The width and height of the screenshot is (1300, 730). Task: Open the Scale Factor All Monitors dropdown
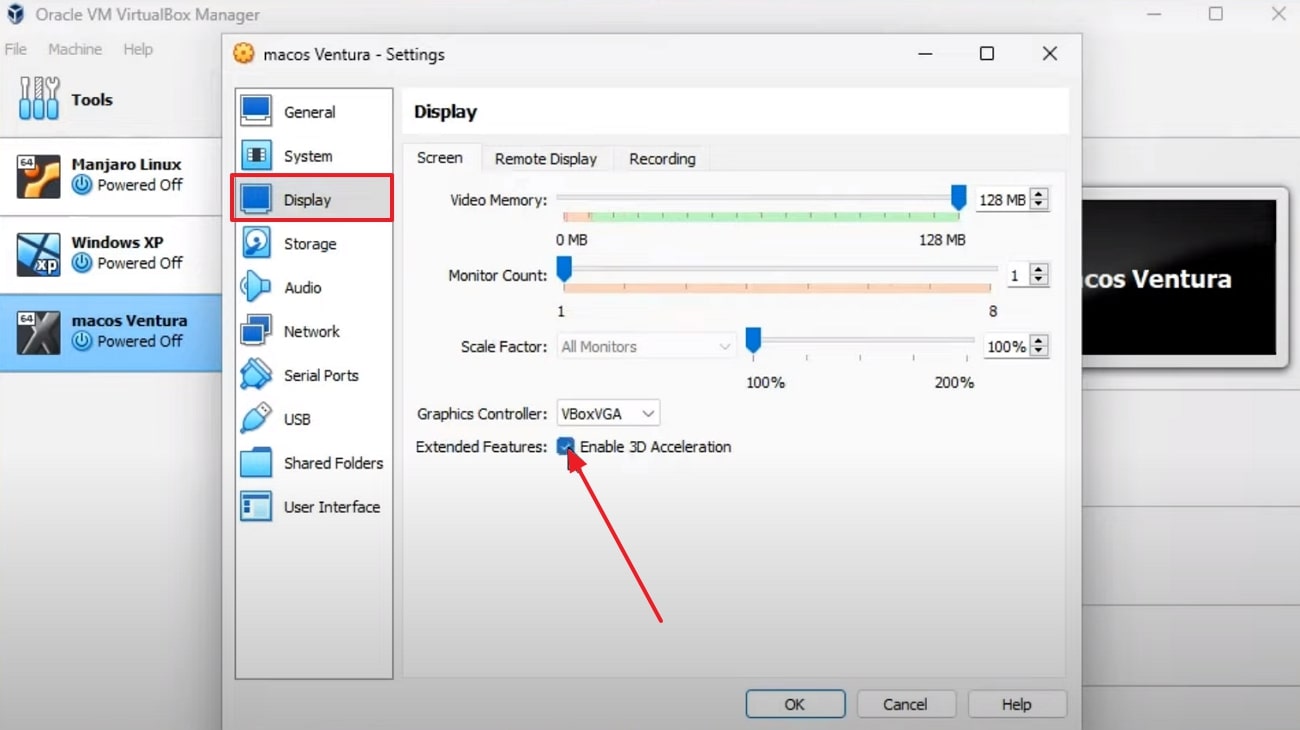[x=646, y=346]
